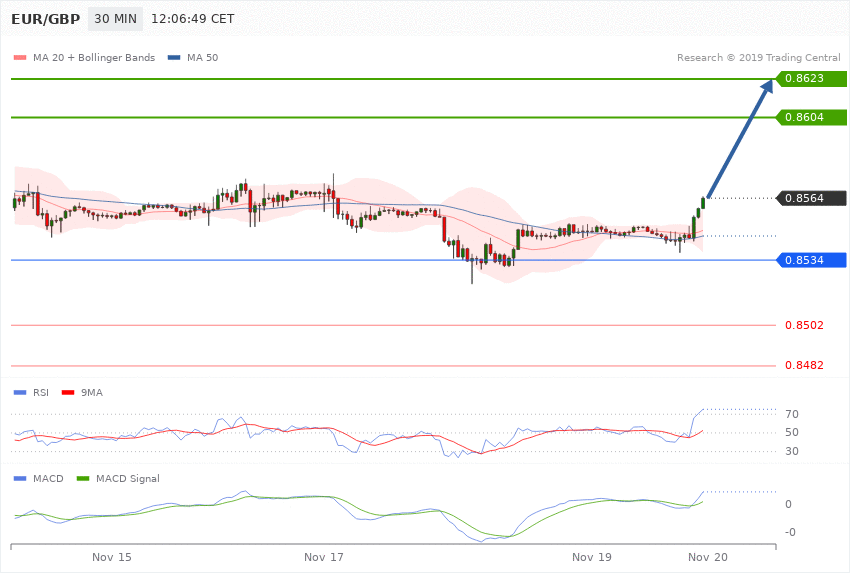Click the Nov 20 date axis label
Image resolution: width=850 pixels, height=576 pixels.
[x=707, y=557]
